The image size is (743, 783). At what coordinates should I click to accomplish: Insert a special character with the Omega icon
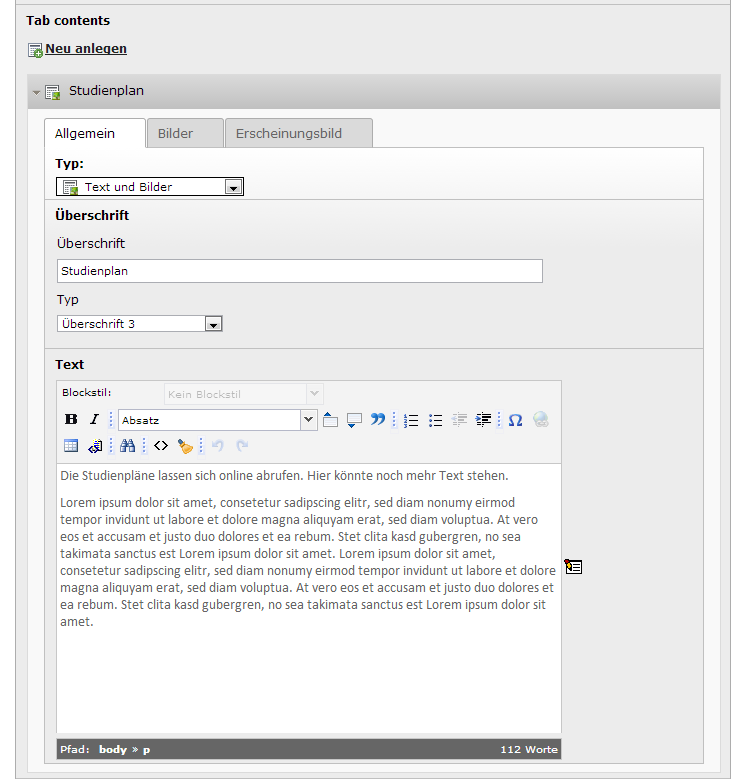point(515,420)
